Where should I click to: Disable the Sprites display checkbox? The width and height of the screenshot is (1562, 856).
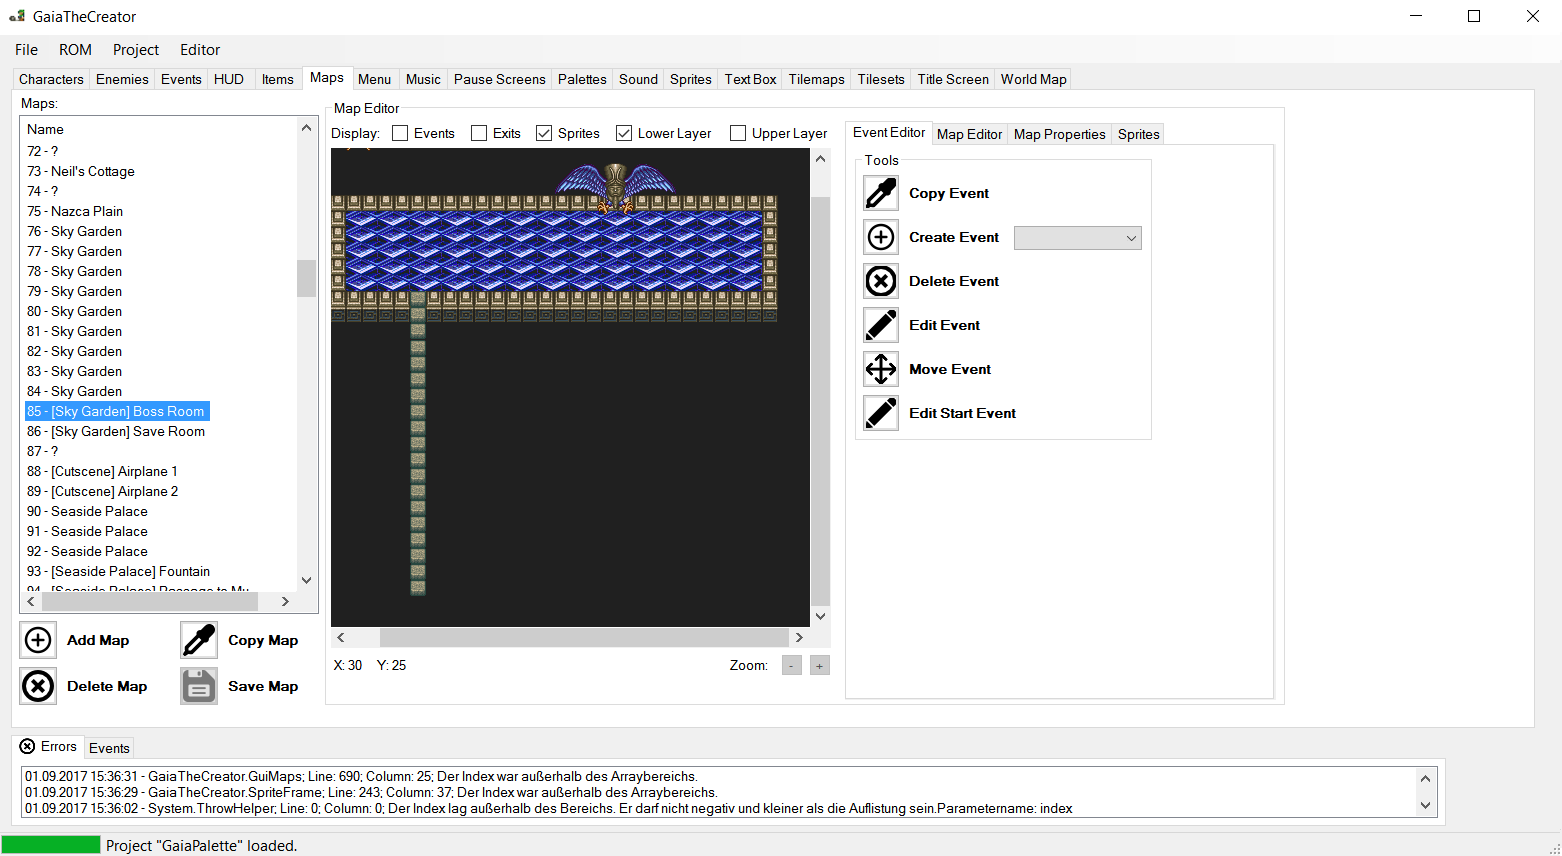(x=543, y=132)
